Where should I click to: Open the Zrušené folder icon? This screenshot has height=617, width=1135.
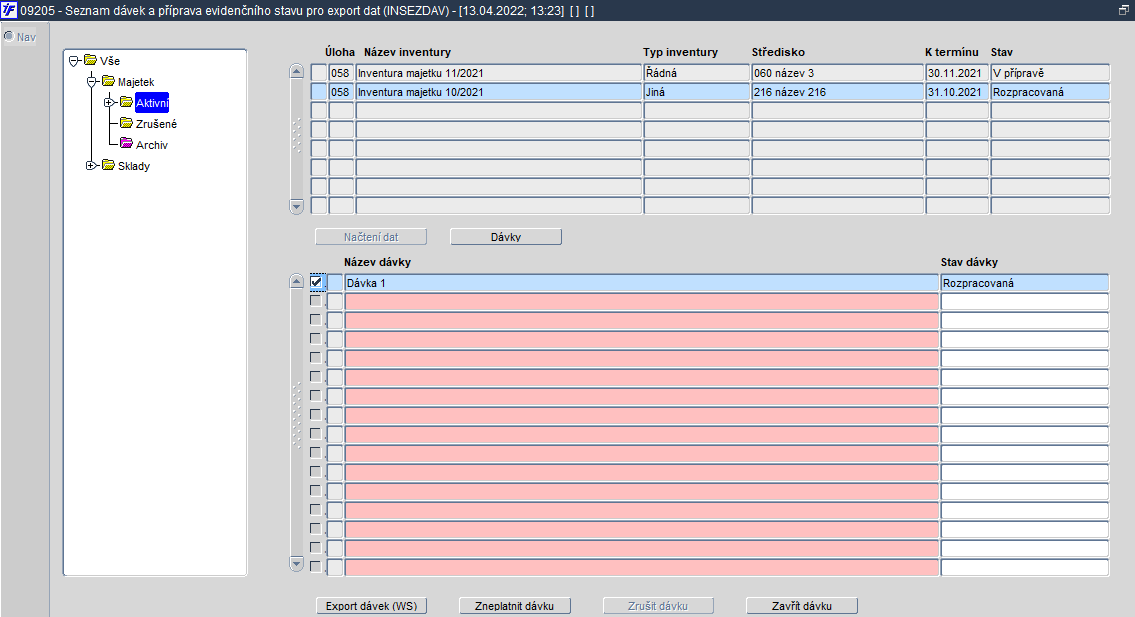click(x=127, y=123)
